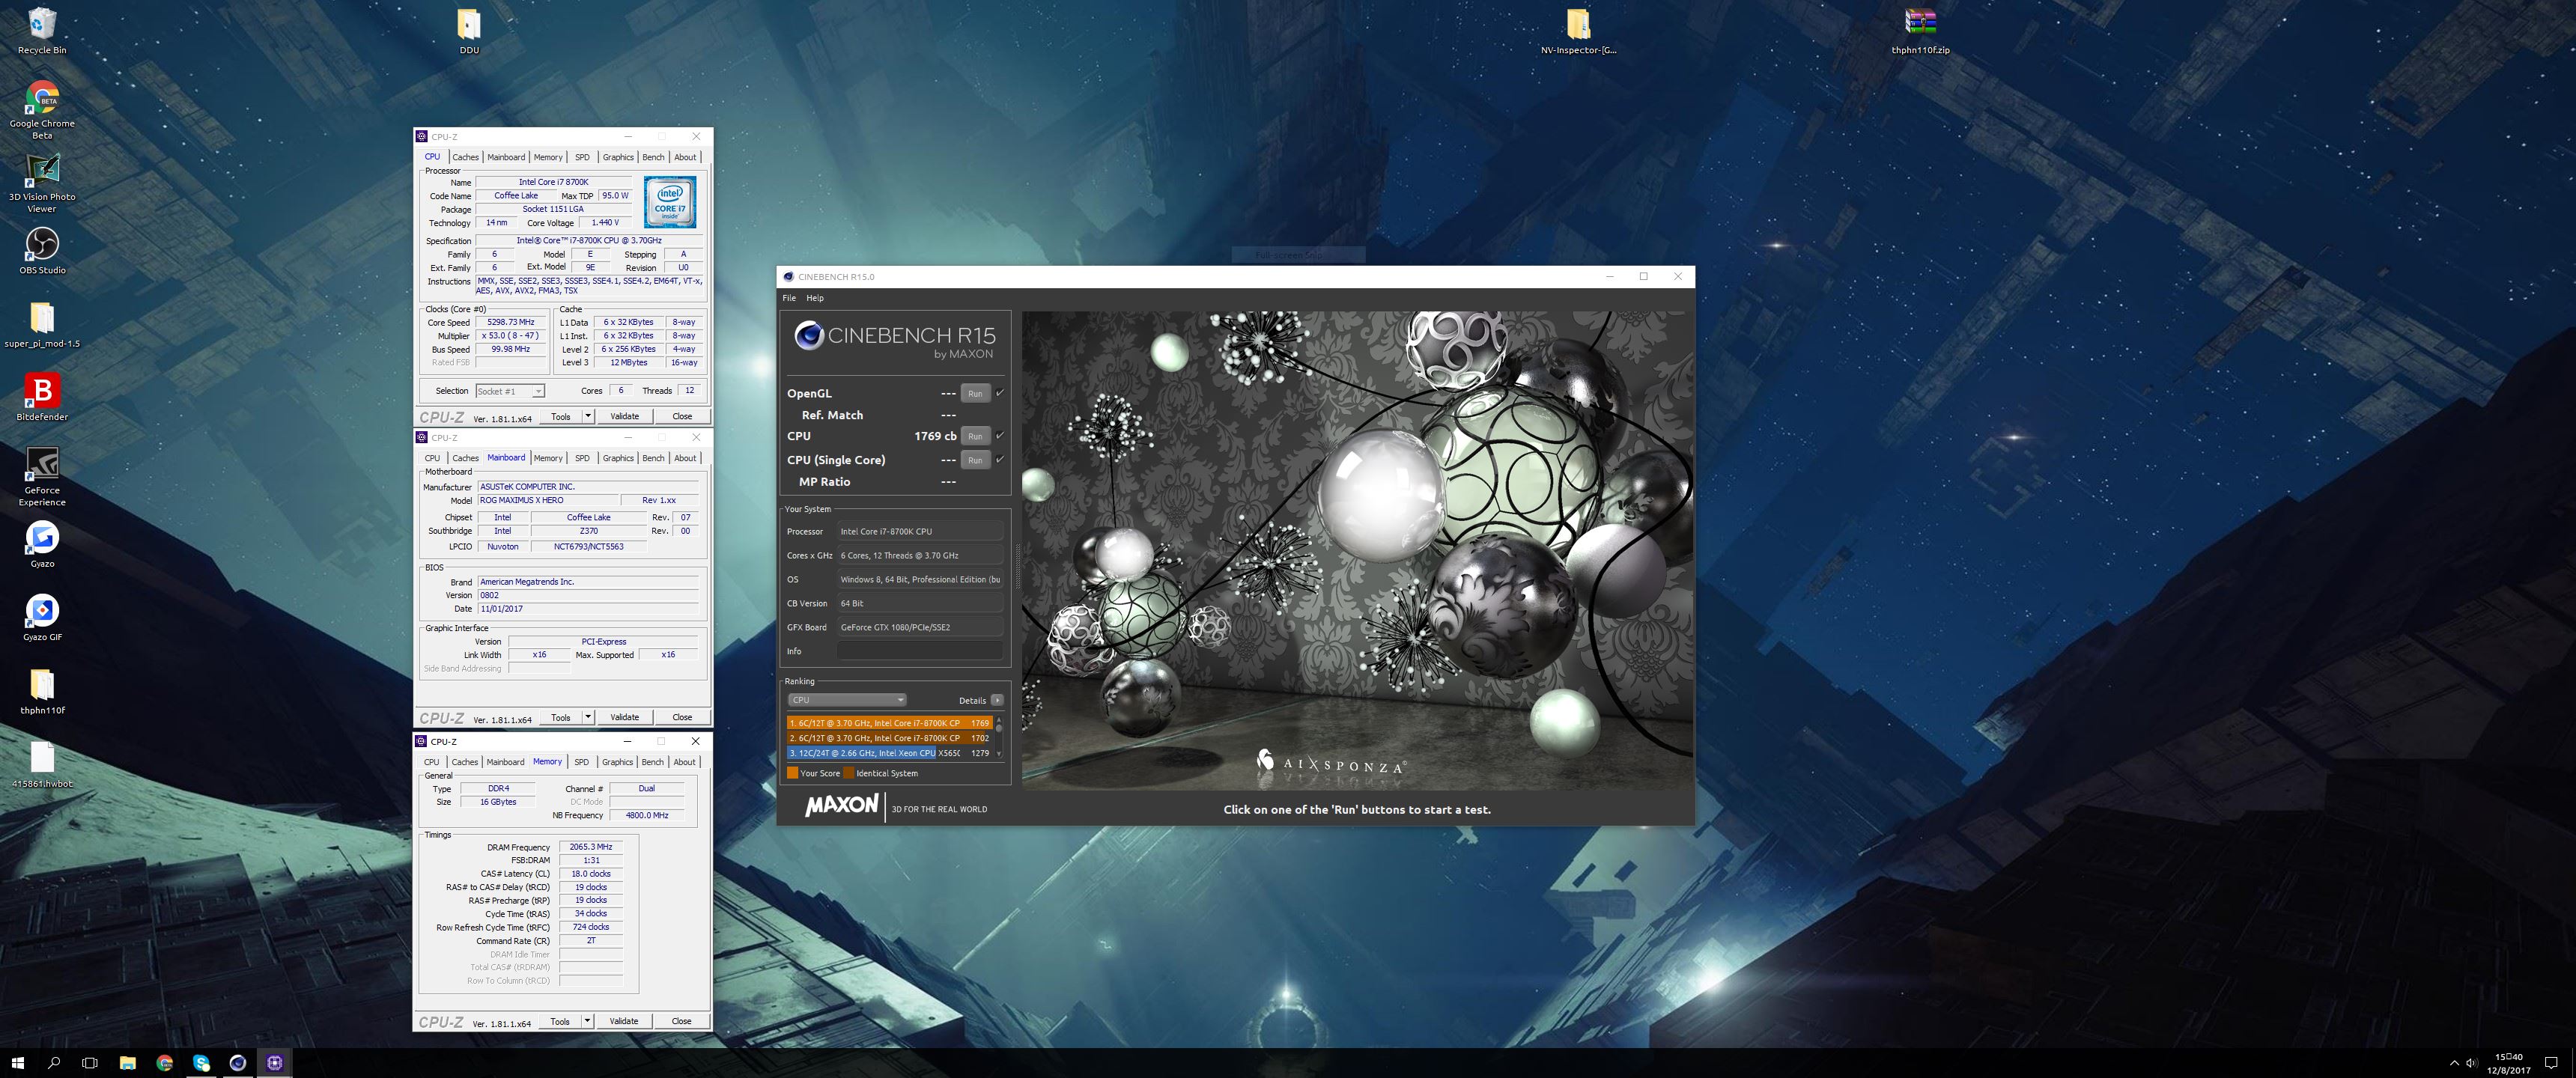Switch to SPD tab in Mainboard CPU-Z window
Screen dimensions: 2576x1078
pyautogui.click(x=582, y=458)
